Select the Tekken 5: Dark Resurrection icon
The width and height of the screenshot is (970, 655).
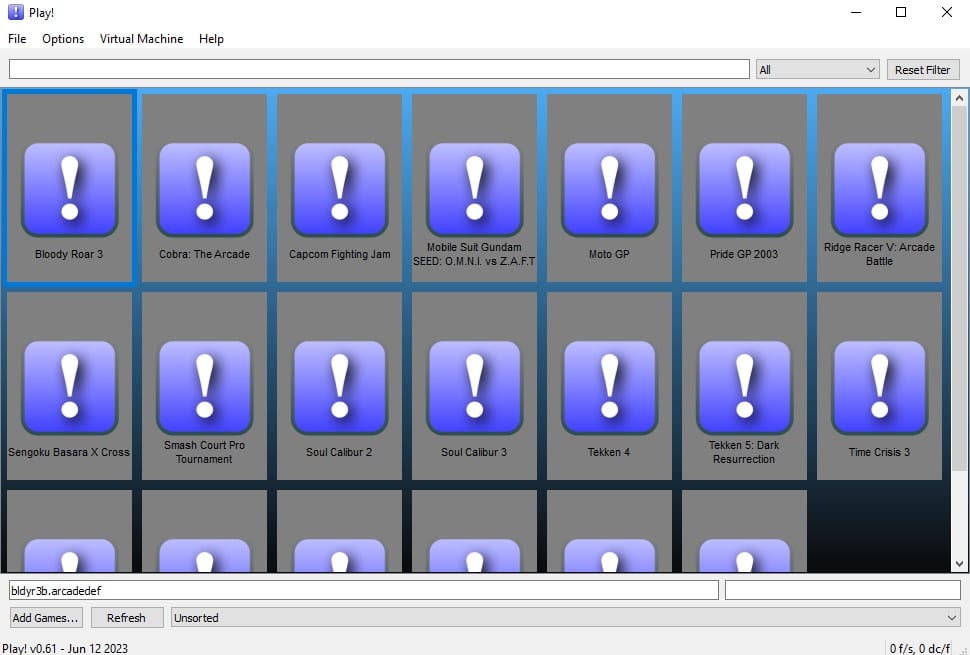744,387
